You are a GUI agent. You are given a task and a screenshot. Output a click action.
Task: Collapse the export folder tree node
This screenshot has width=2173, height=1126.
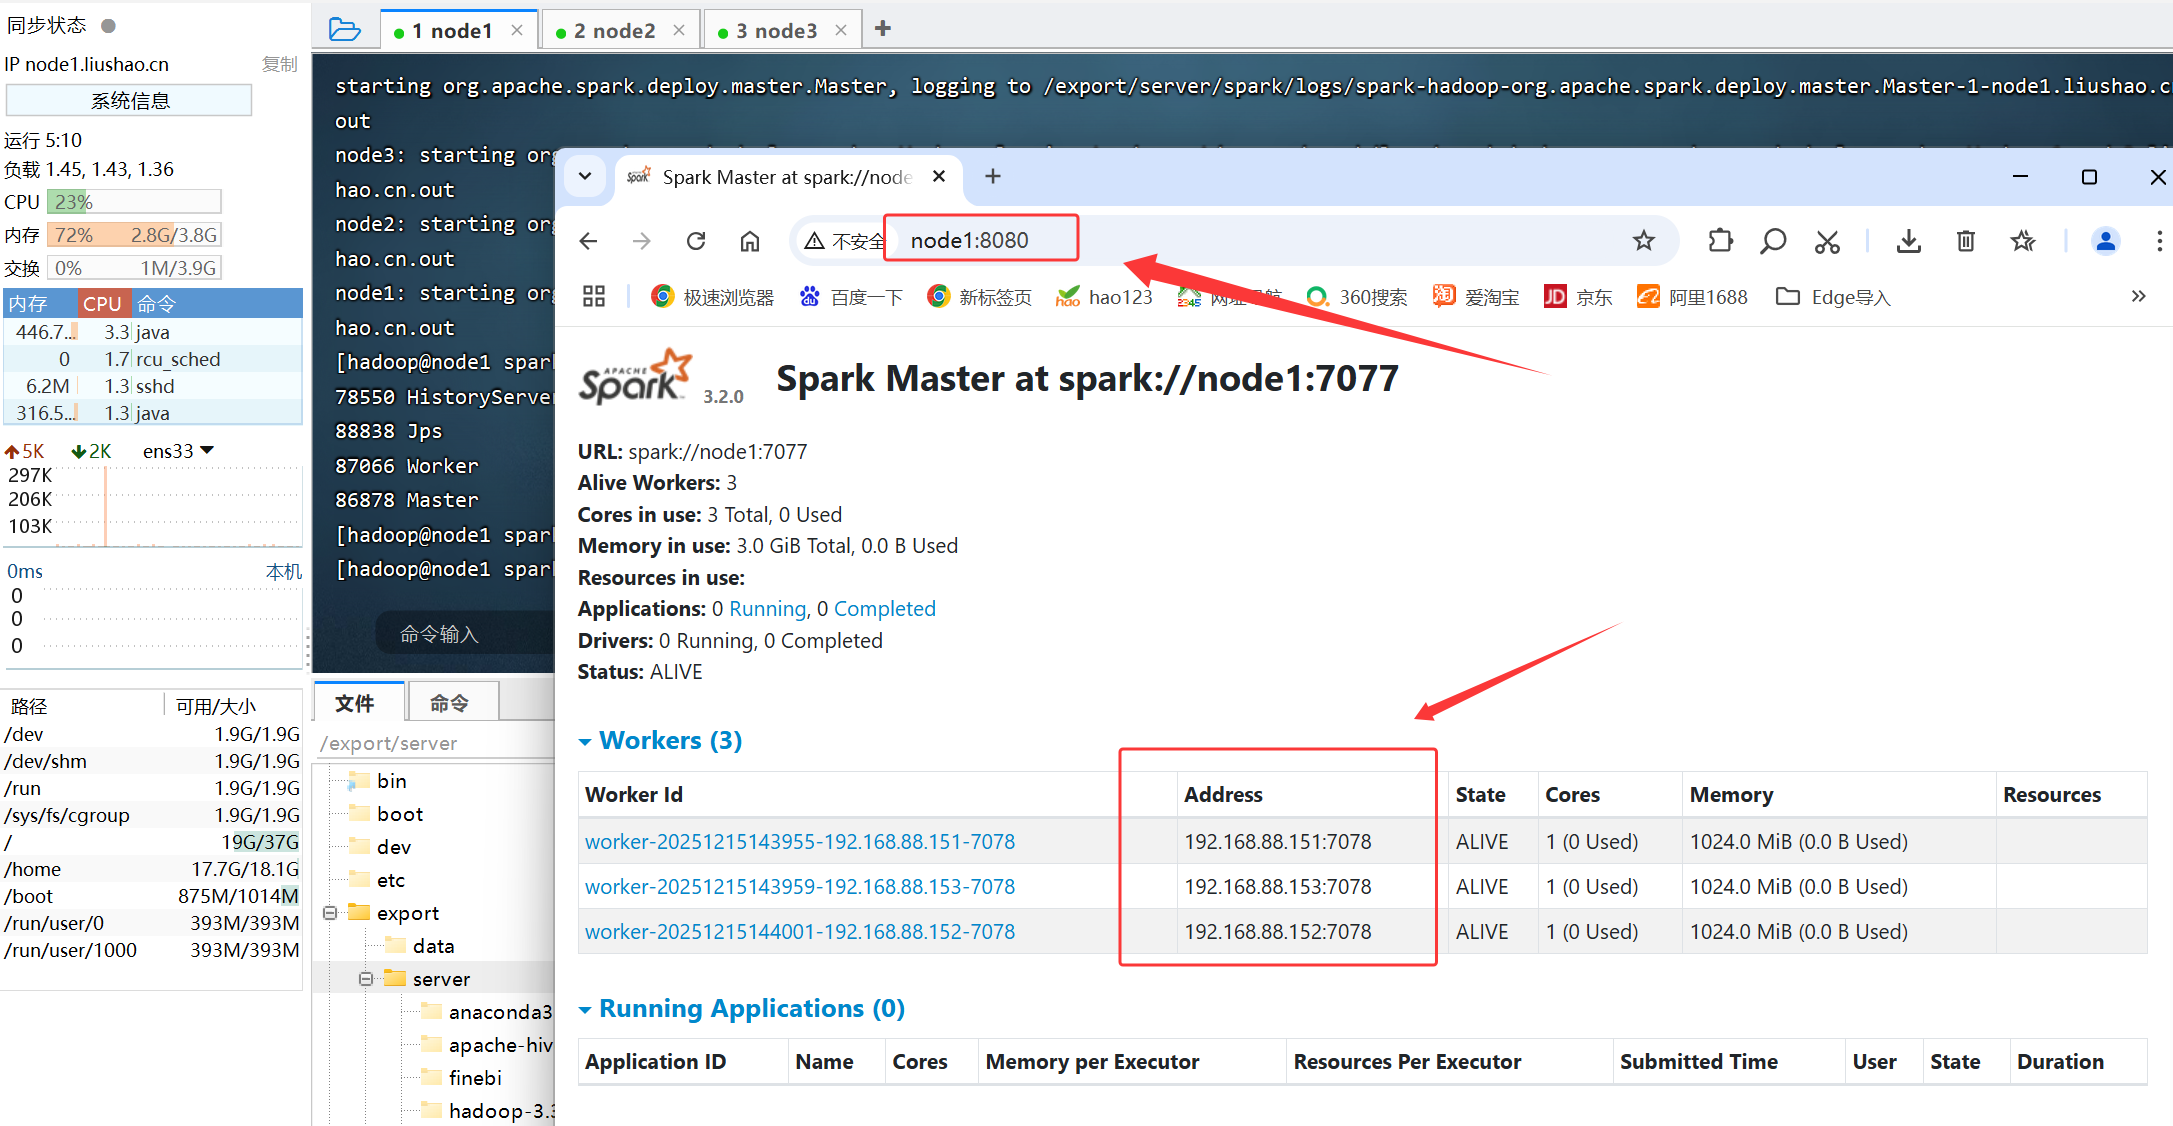coord(330,913)
